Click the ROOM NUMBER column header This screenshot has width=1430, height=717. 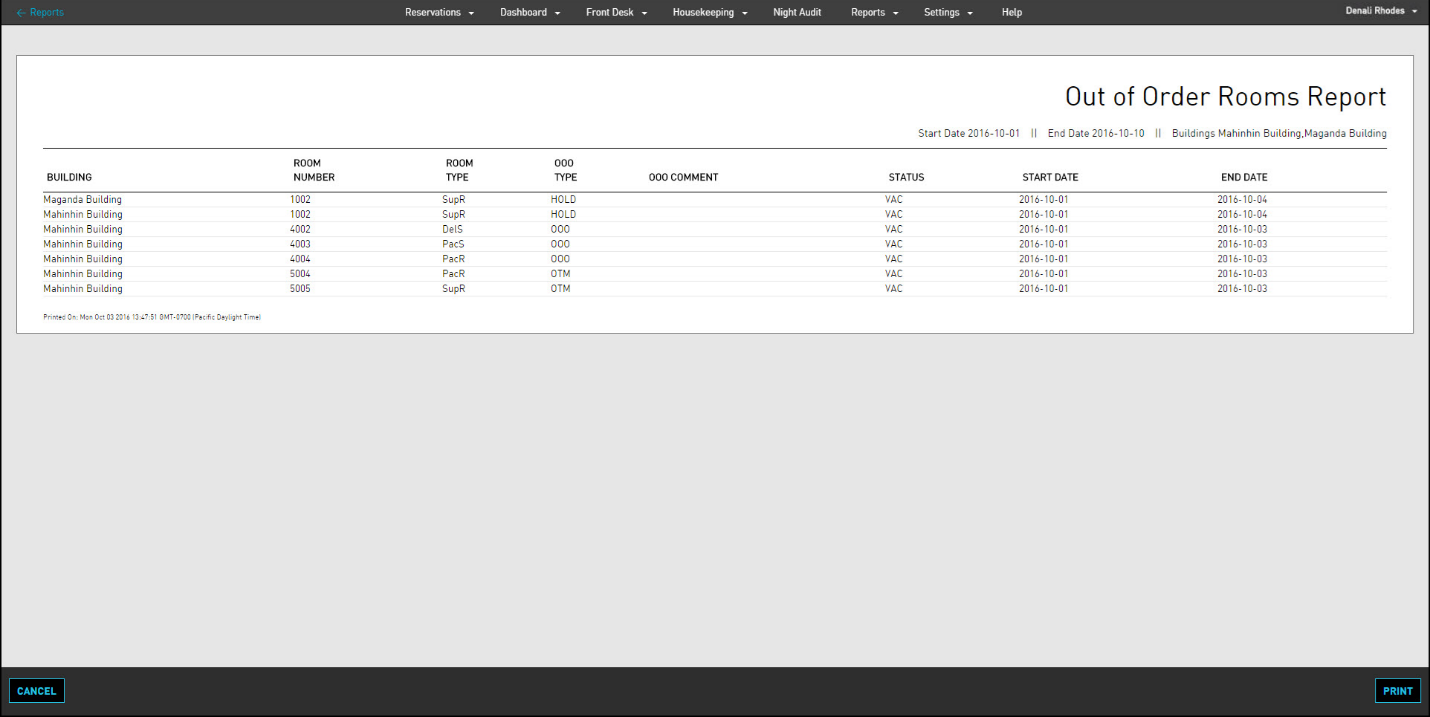[313, 170]
